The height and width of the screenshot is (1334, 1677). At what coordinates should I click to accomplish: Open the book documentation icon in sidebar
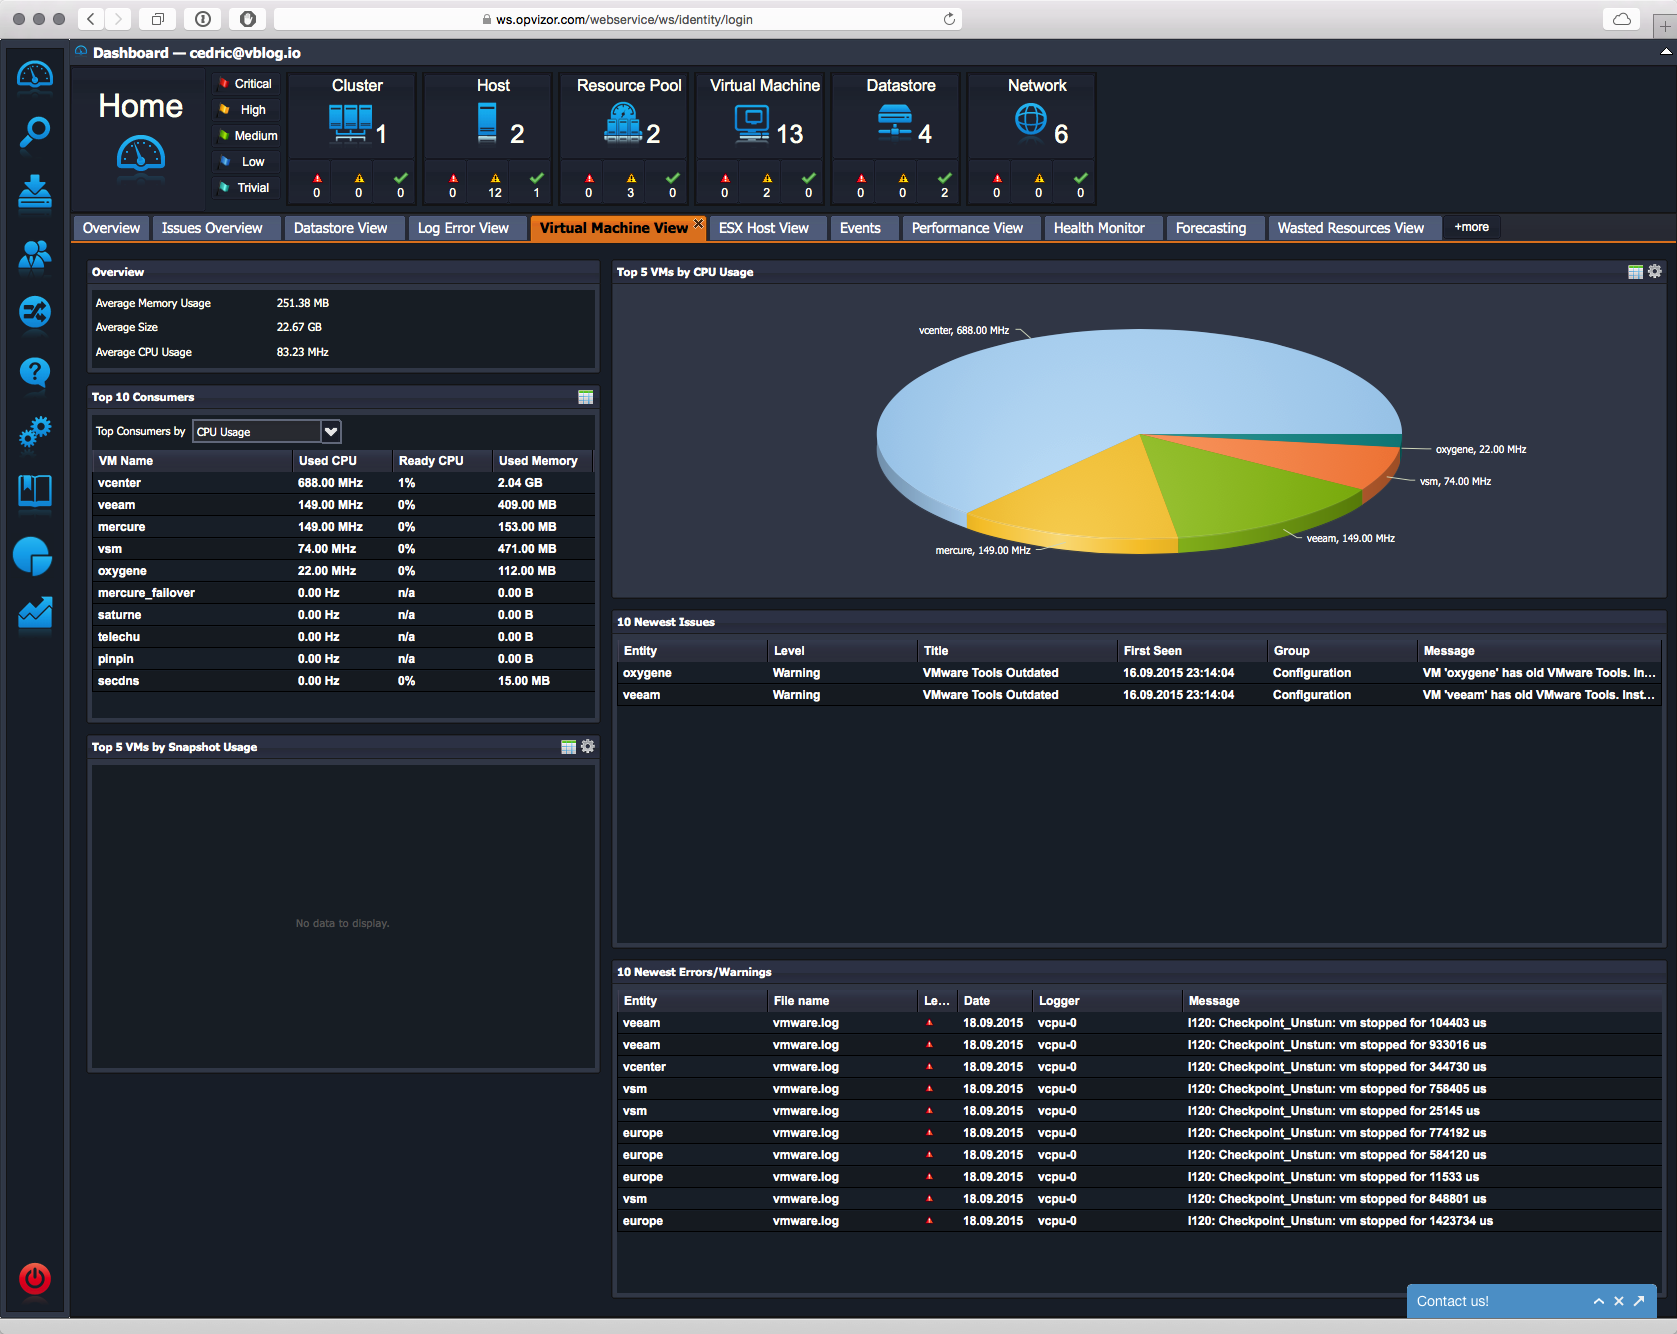[35, 491]
